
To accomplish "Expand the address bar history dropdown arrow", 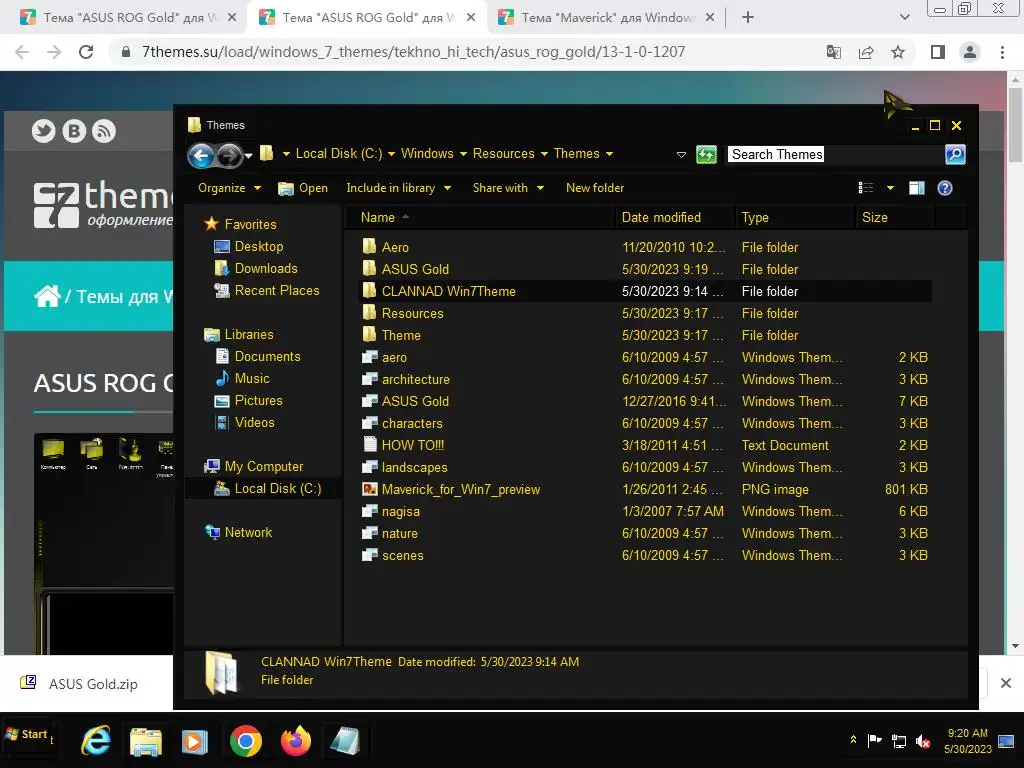I will pos(681,154).
